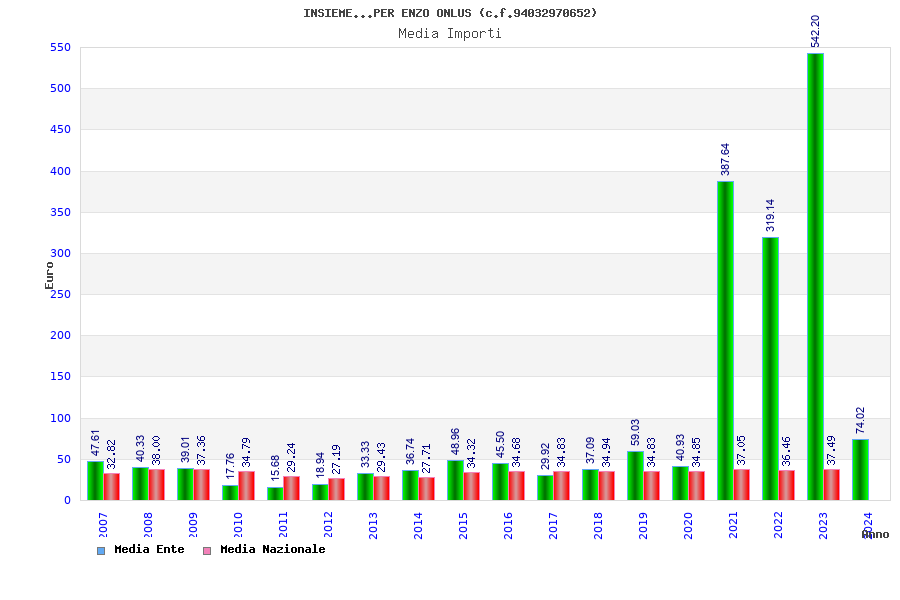The height and width of the screenshot is (600, 900).
Task: Click the INSIEME...PER ENZO ONLUS title
Action: pyautogui.click(x=450, y=13)
